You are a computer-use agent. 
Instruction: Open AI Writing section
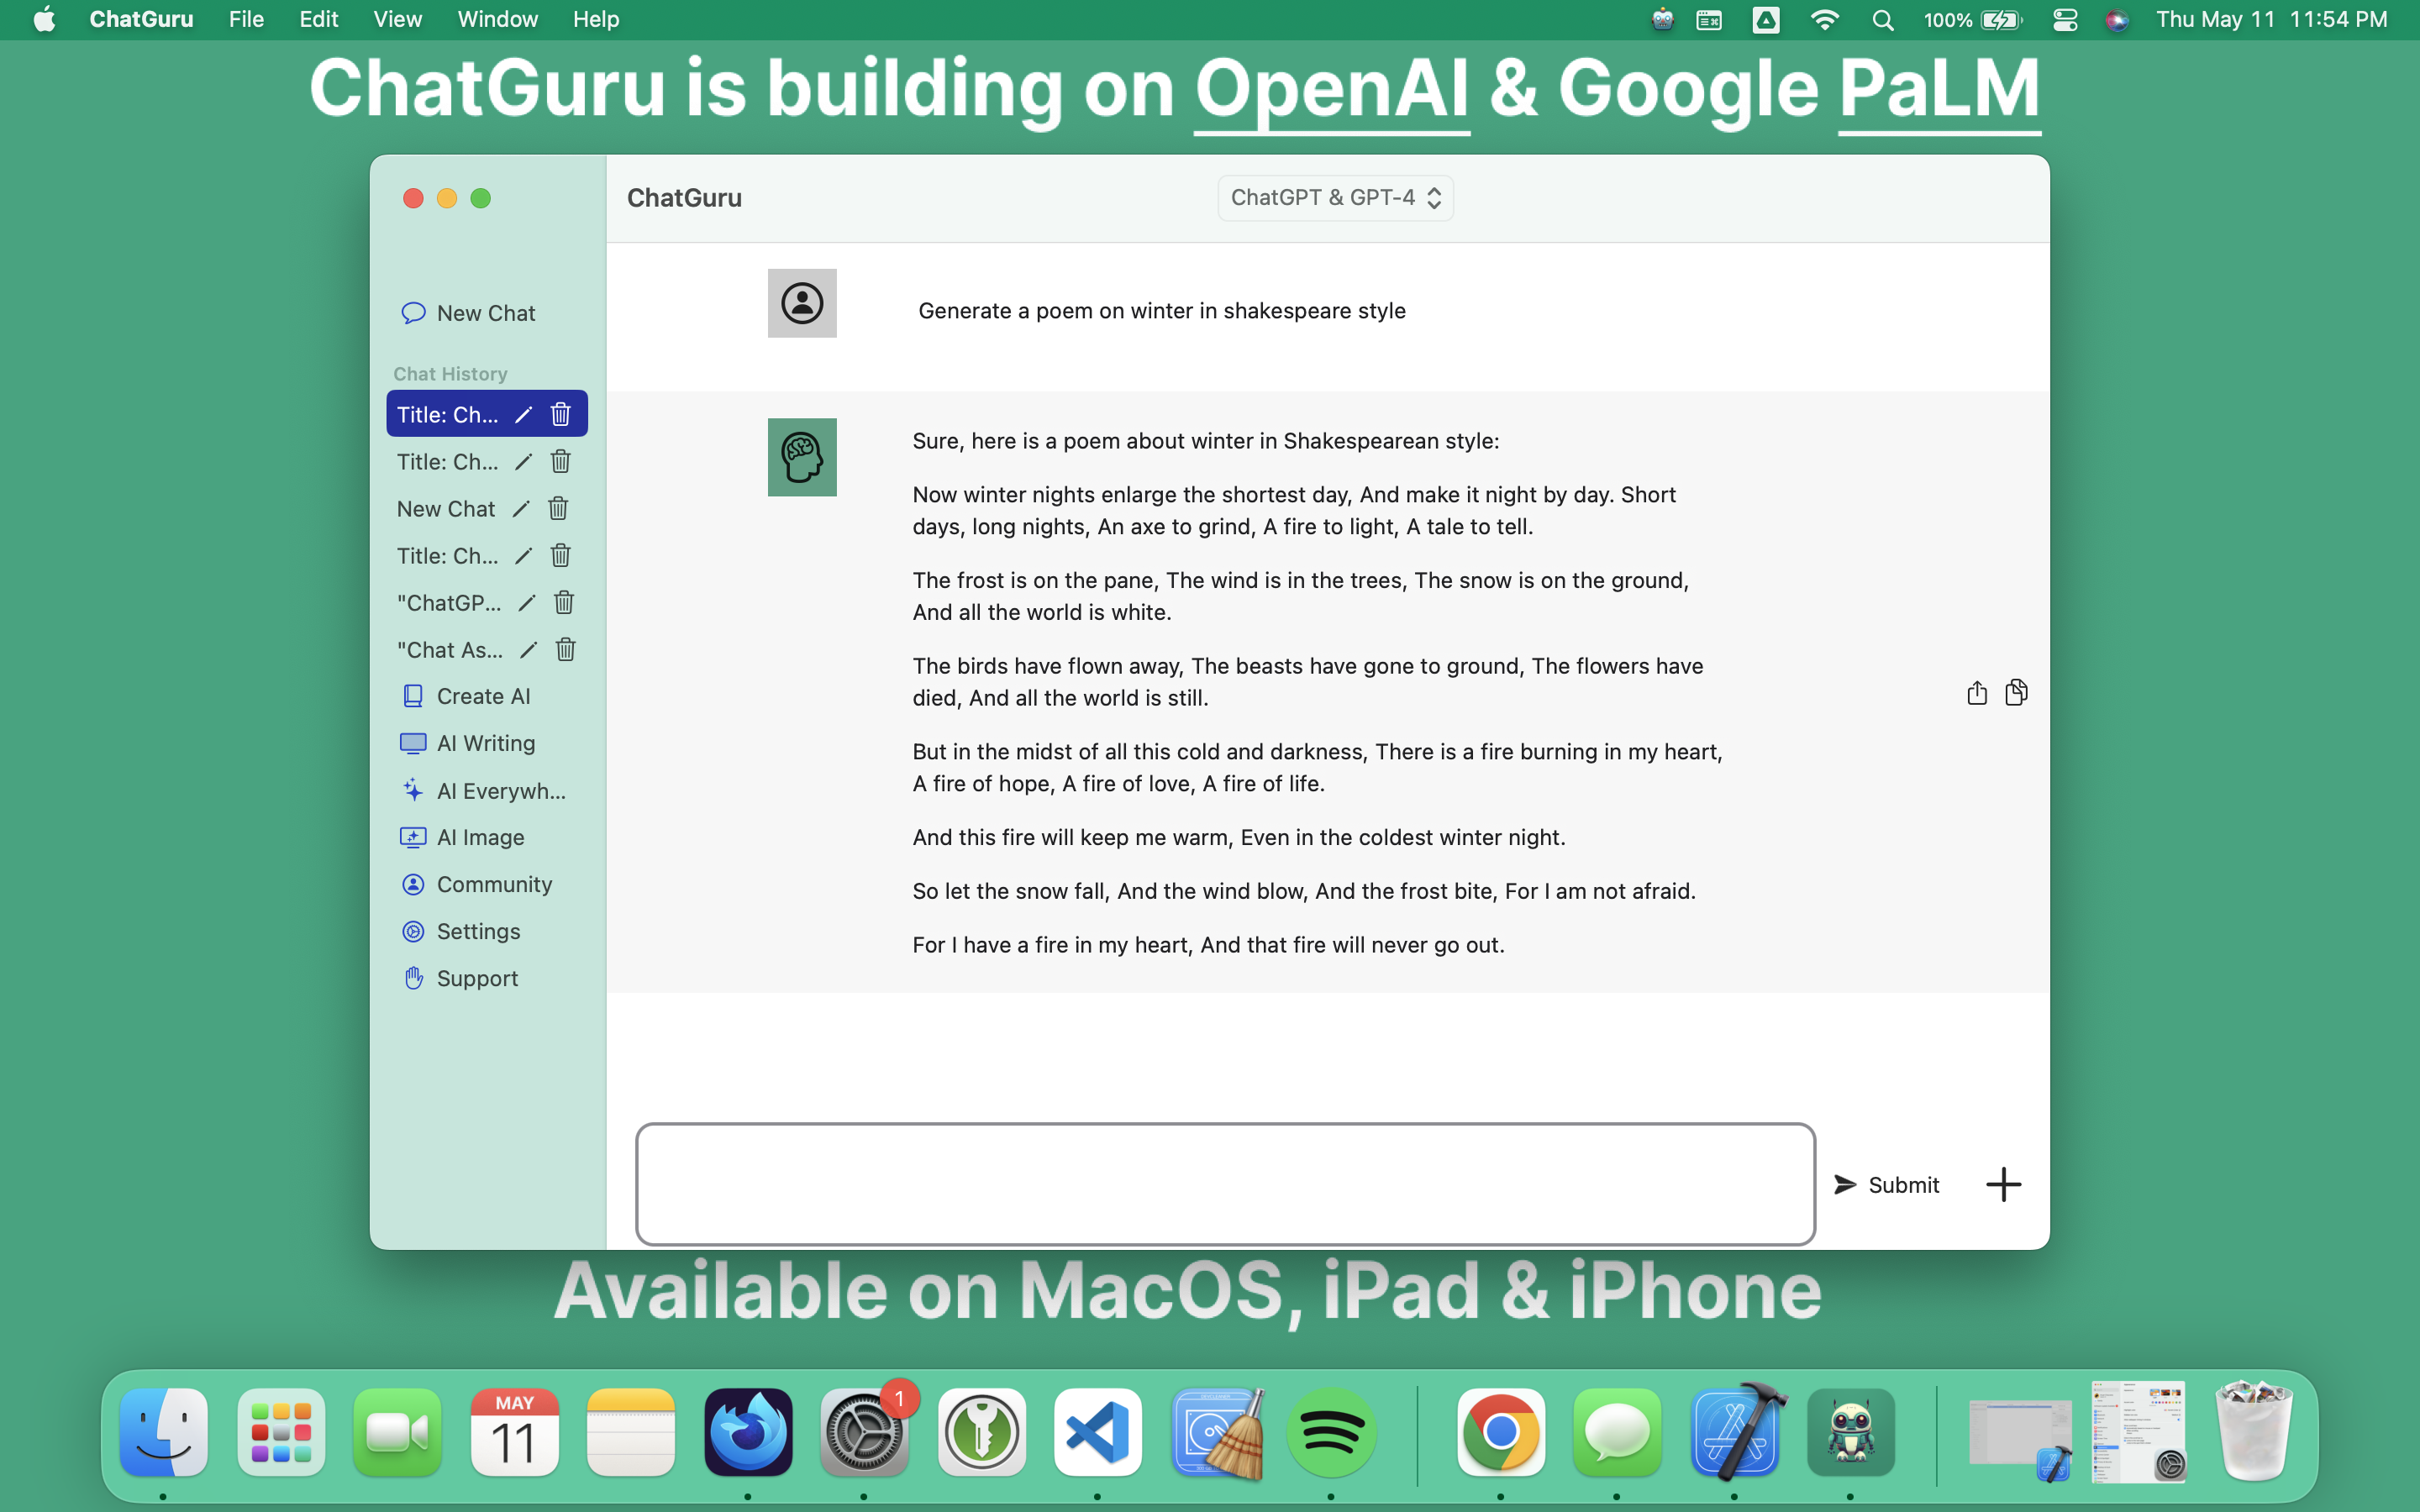point(467,743)
